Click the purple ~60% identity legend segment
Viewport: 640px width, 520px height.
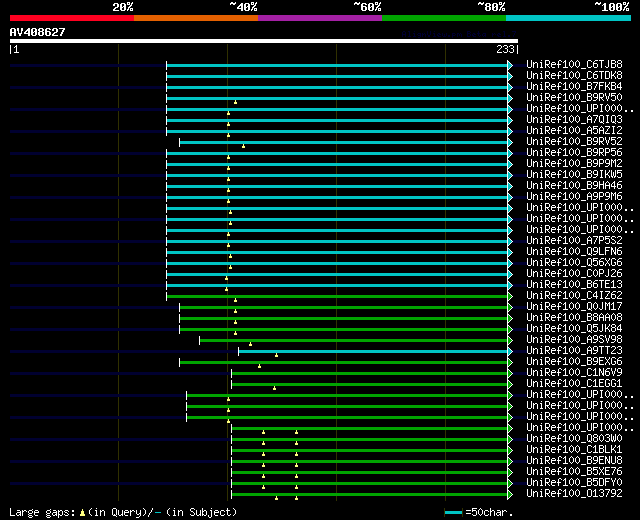click(320, 18)
